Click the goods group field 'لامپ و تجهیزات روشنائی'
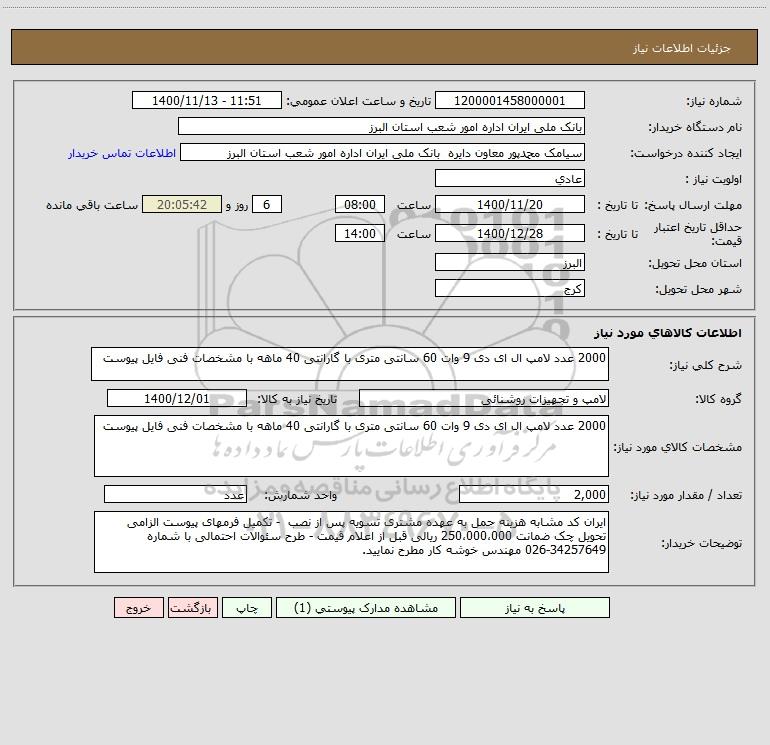Screen dimensions: 770x745 (x=484, y=398)
